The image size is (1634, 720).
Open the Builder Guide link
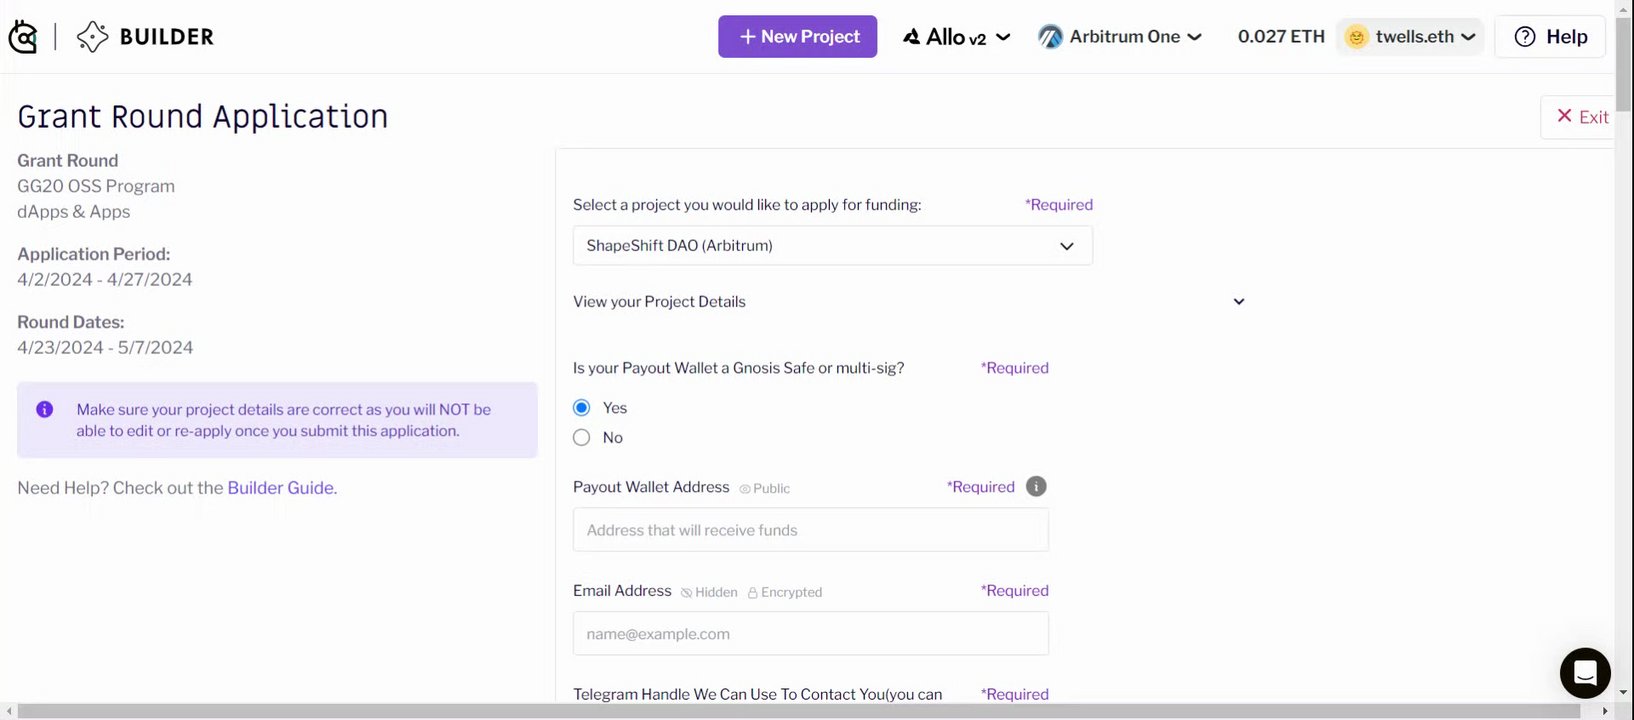tap(281, 488)
